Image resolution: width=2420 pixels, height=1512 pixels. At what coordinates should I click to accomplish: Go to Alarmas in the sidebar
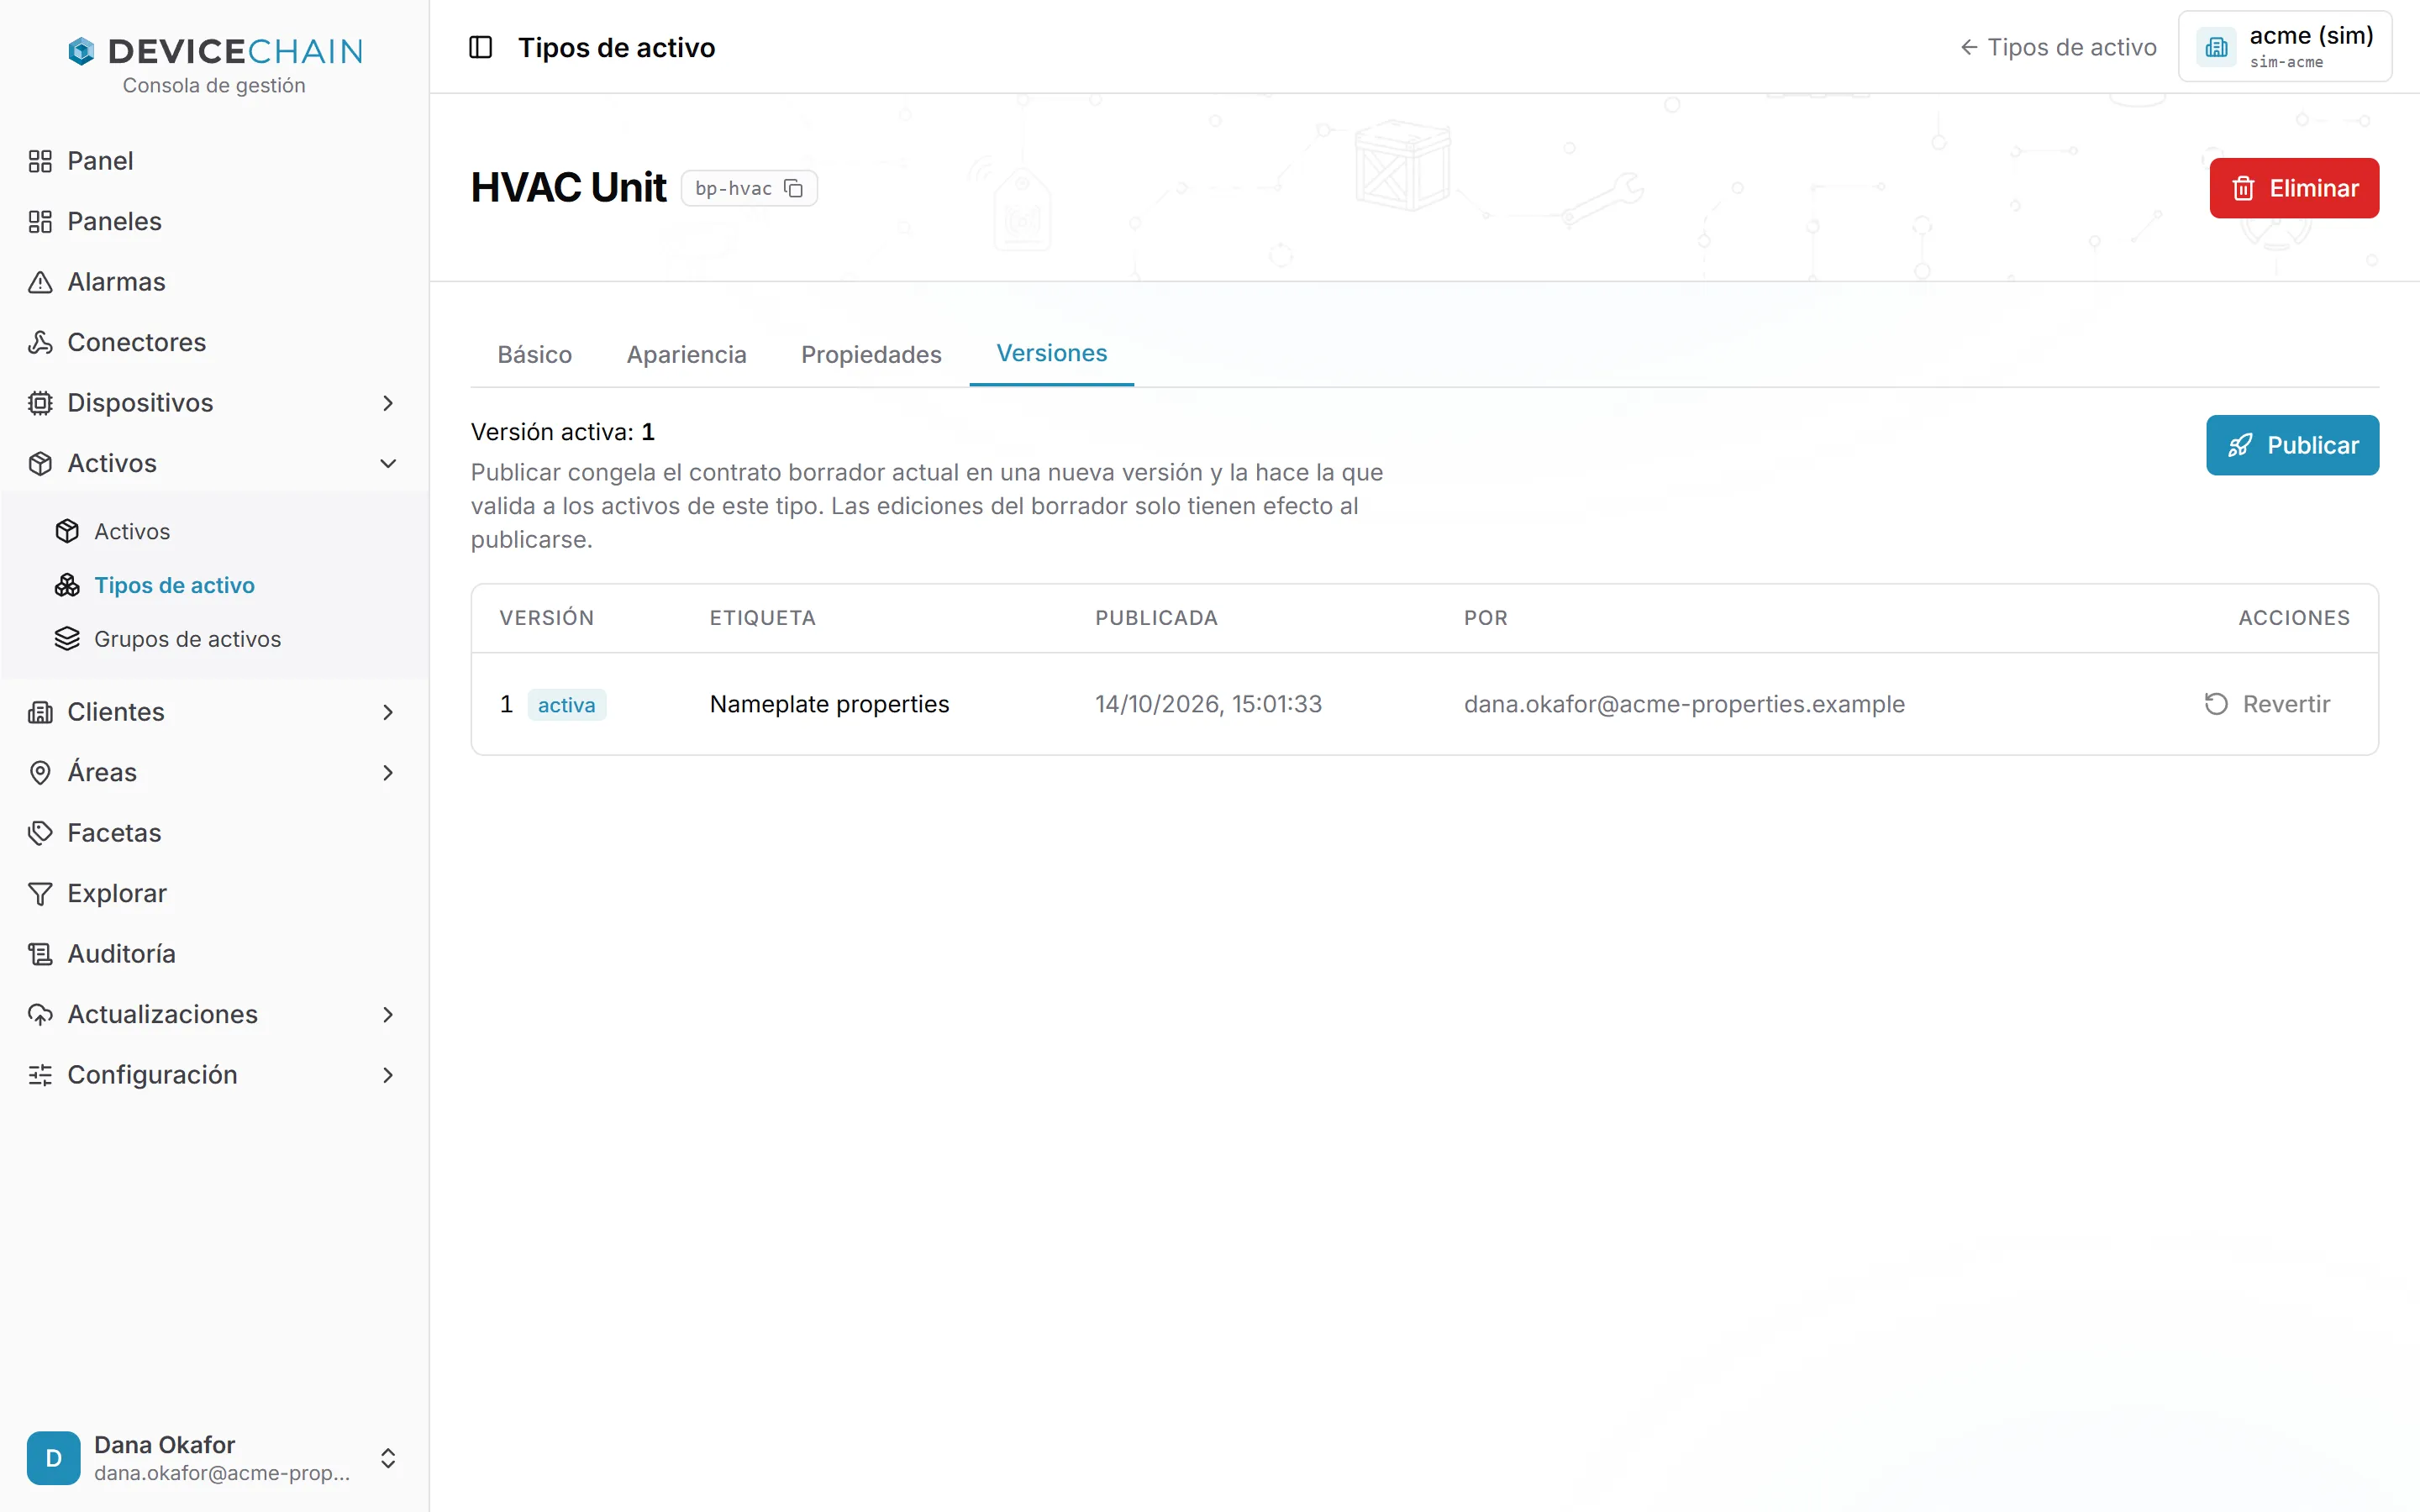(214, 282)
